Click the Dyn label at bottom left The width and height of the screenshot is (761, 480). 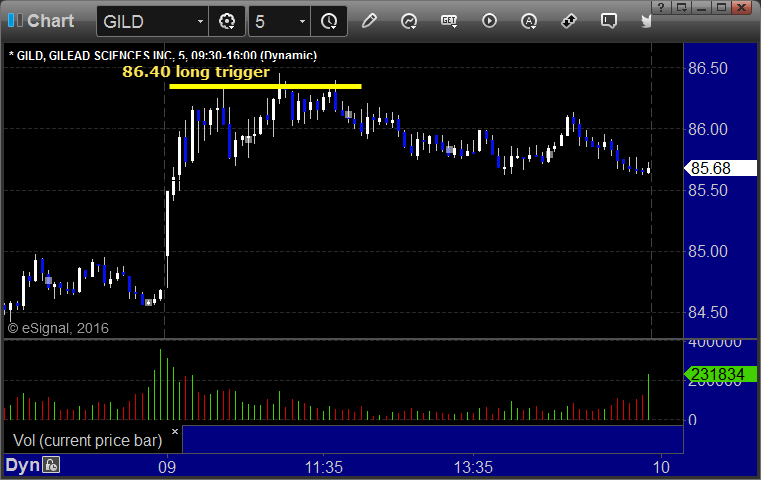pyautogui.click(x=22, y=465)
